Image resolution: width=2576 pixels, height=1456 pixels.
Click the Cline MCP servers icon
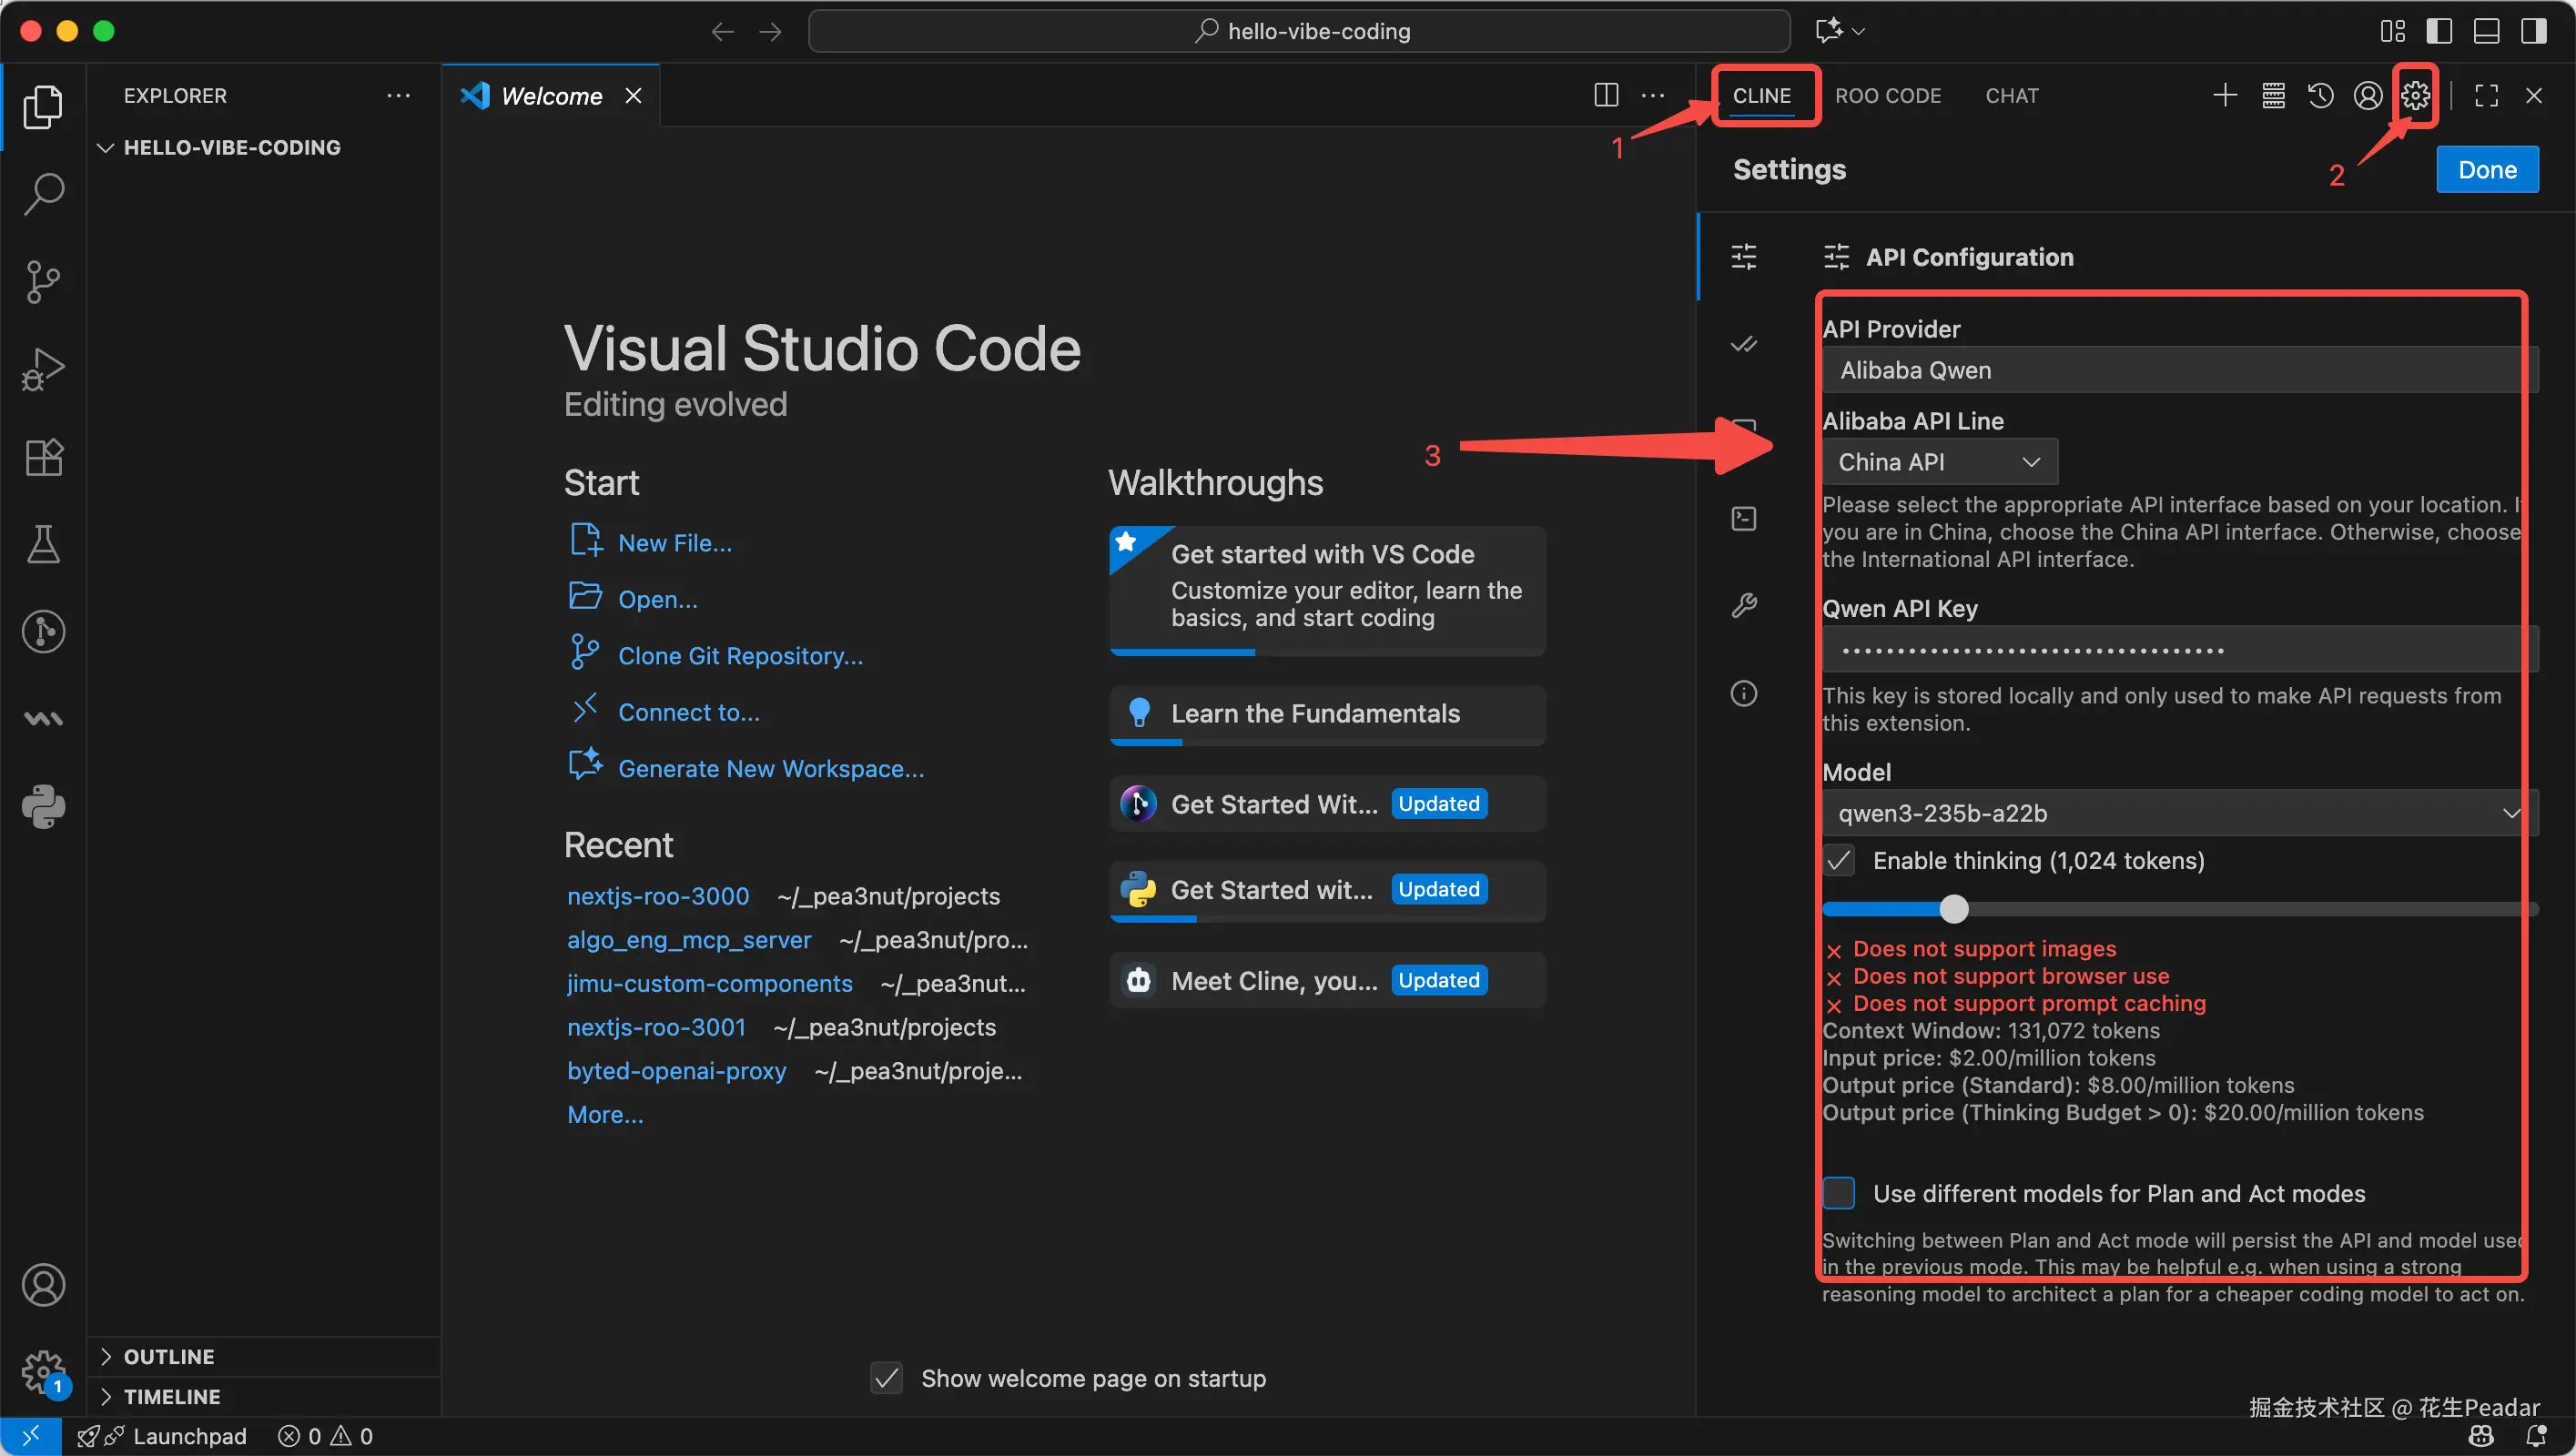2273,96
